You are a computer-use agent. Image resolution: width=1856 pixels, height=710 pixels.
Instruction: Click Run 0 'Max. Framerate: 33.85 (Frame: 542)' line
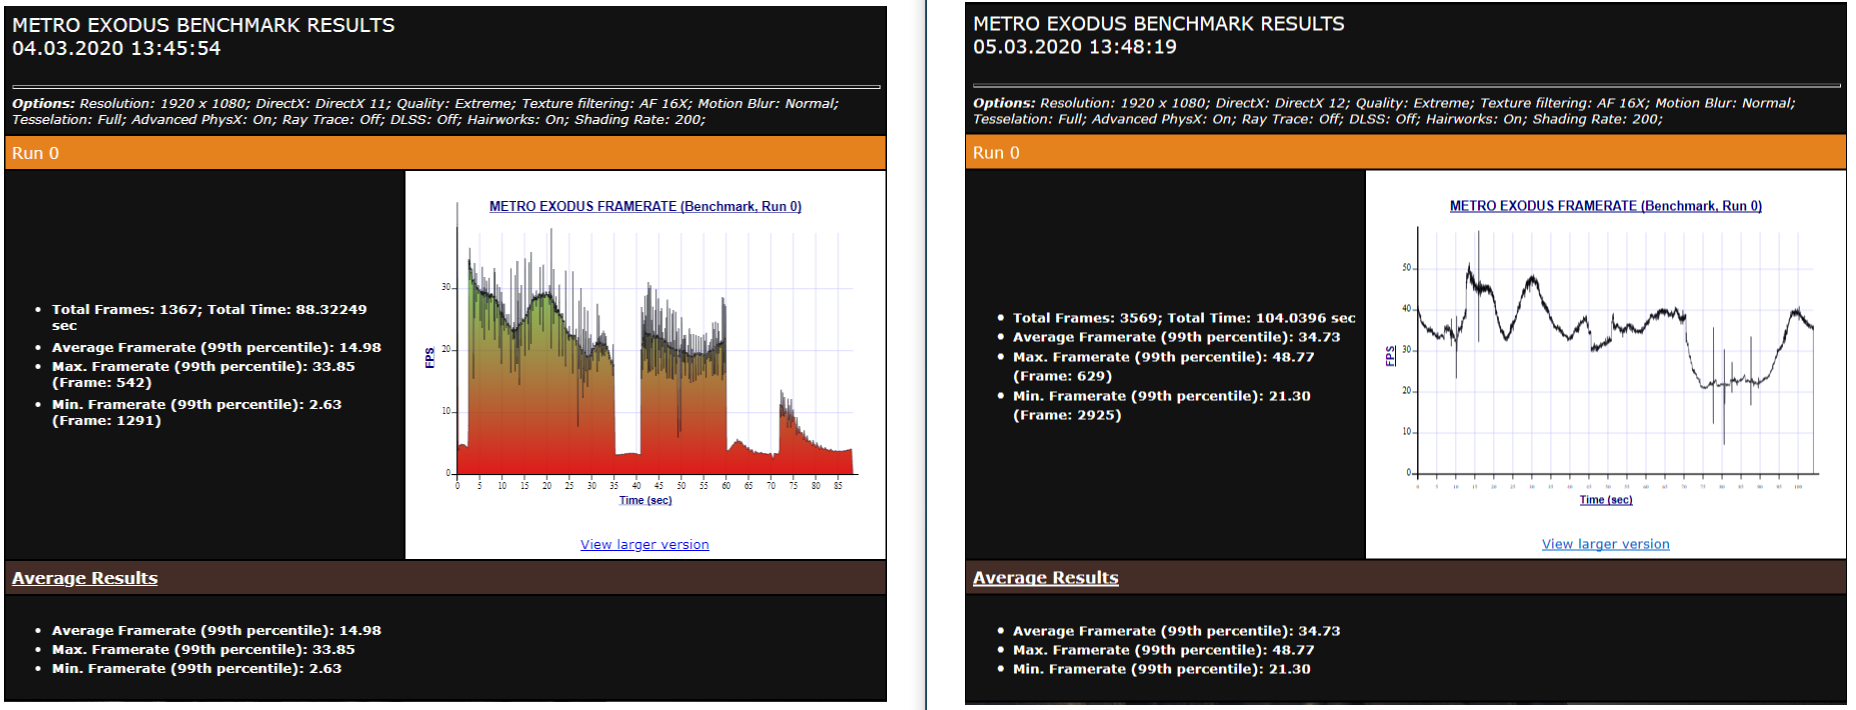203,374
